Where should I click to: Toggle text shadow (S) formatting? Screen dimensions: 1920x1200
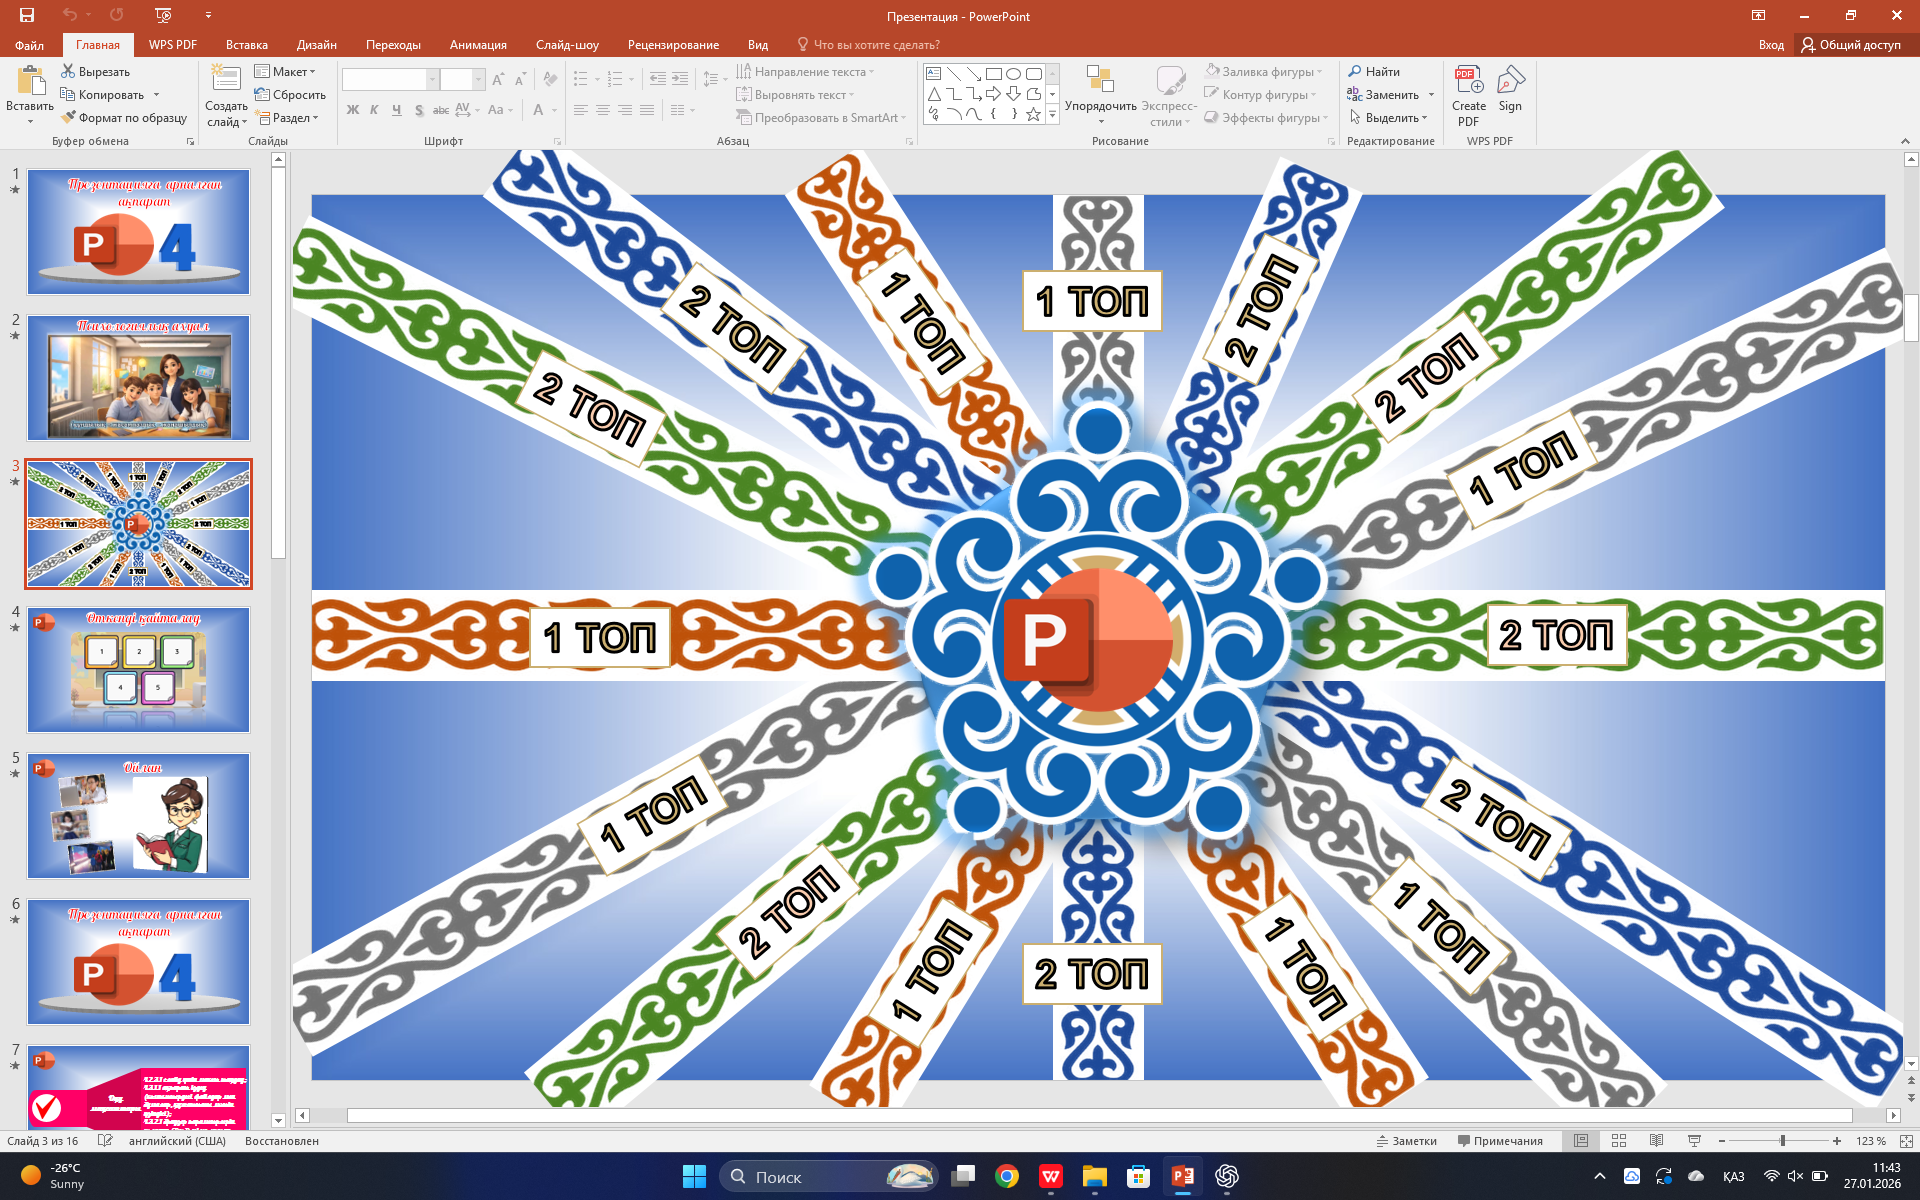pos(419,110)
